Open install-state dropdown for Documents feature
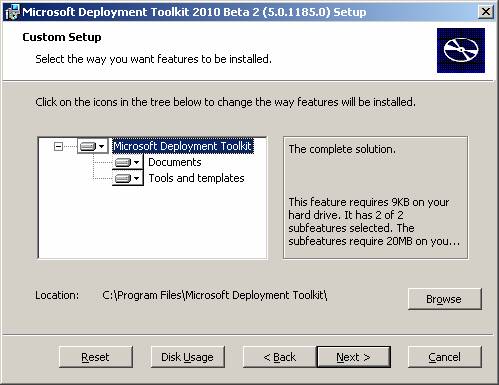 [x=128, y=162]
